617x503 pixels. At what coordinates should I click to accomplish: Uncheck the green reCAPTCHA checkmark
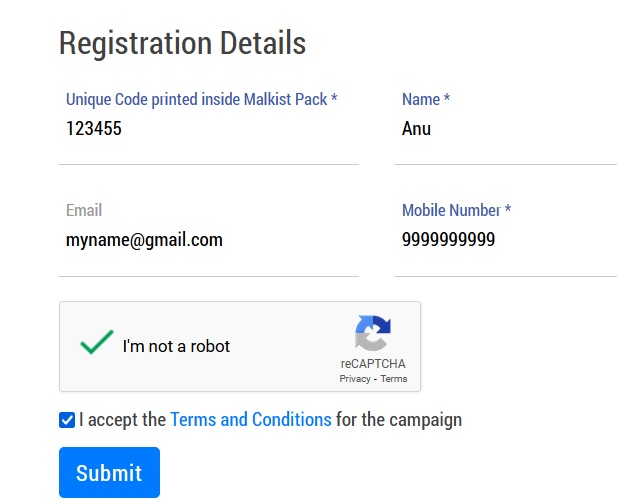pos(96,343)
